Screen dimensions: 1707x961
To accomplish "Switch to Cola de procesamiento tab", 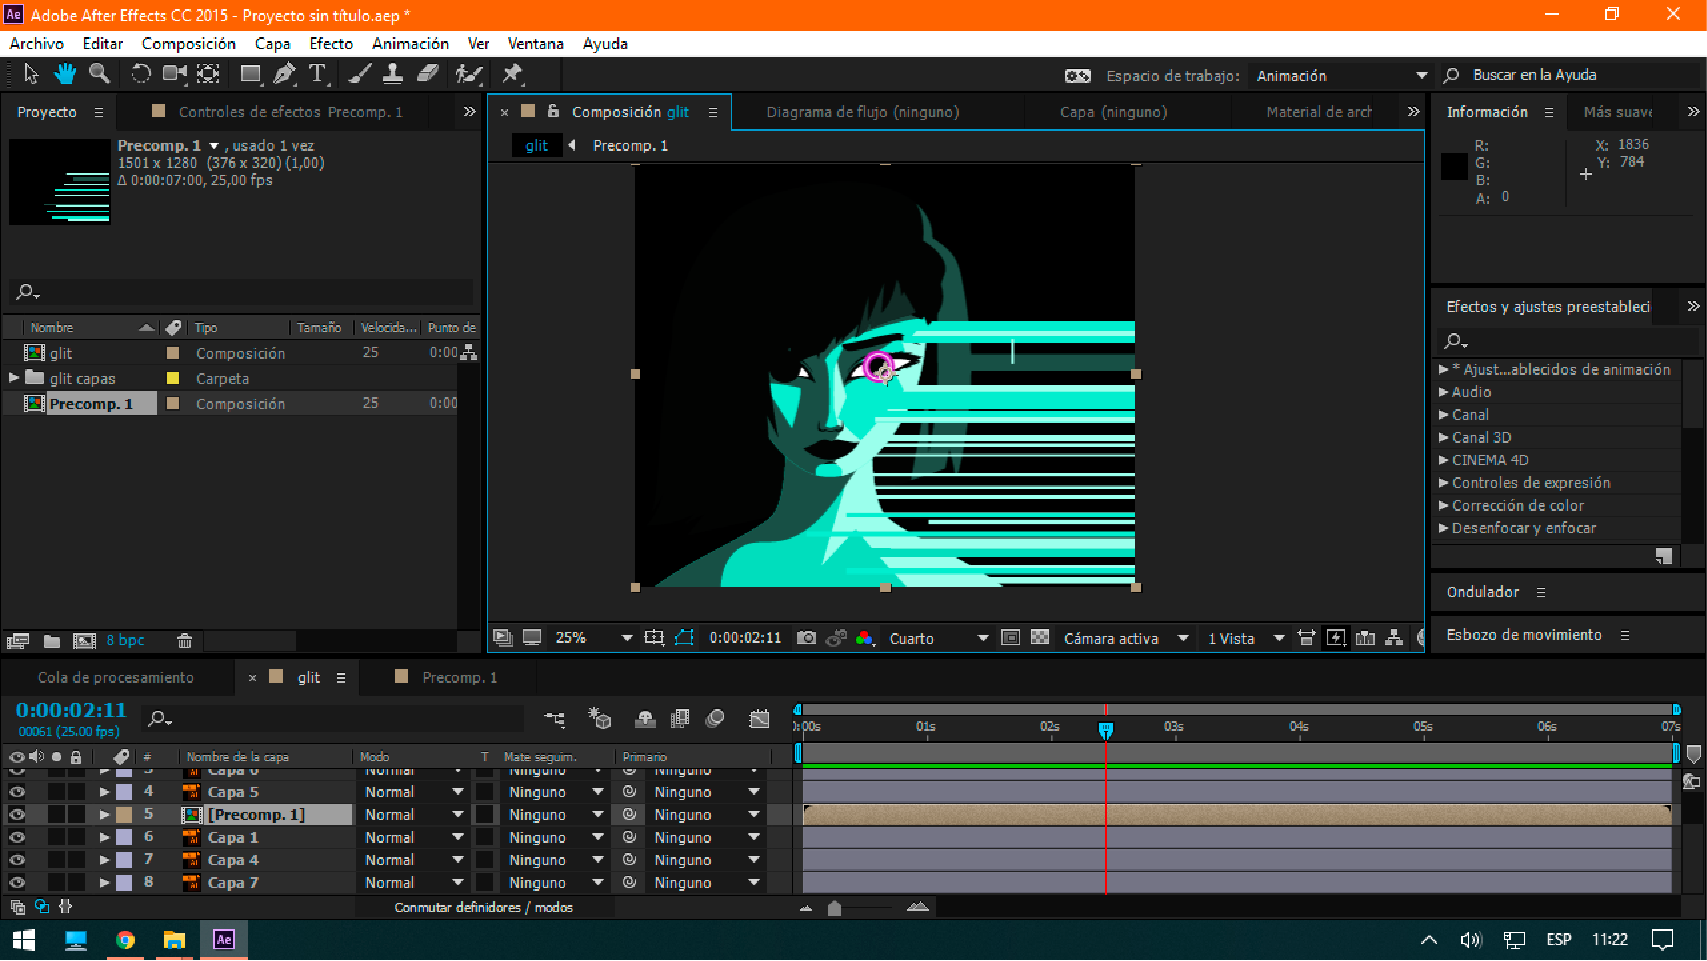I will point(116,678).
